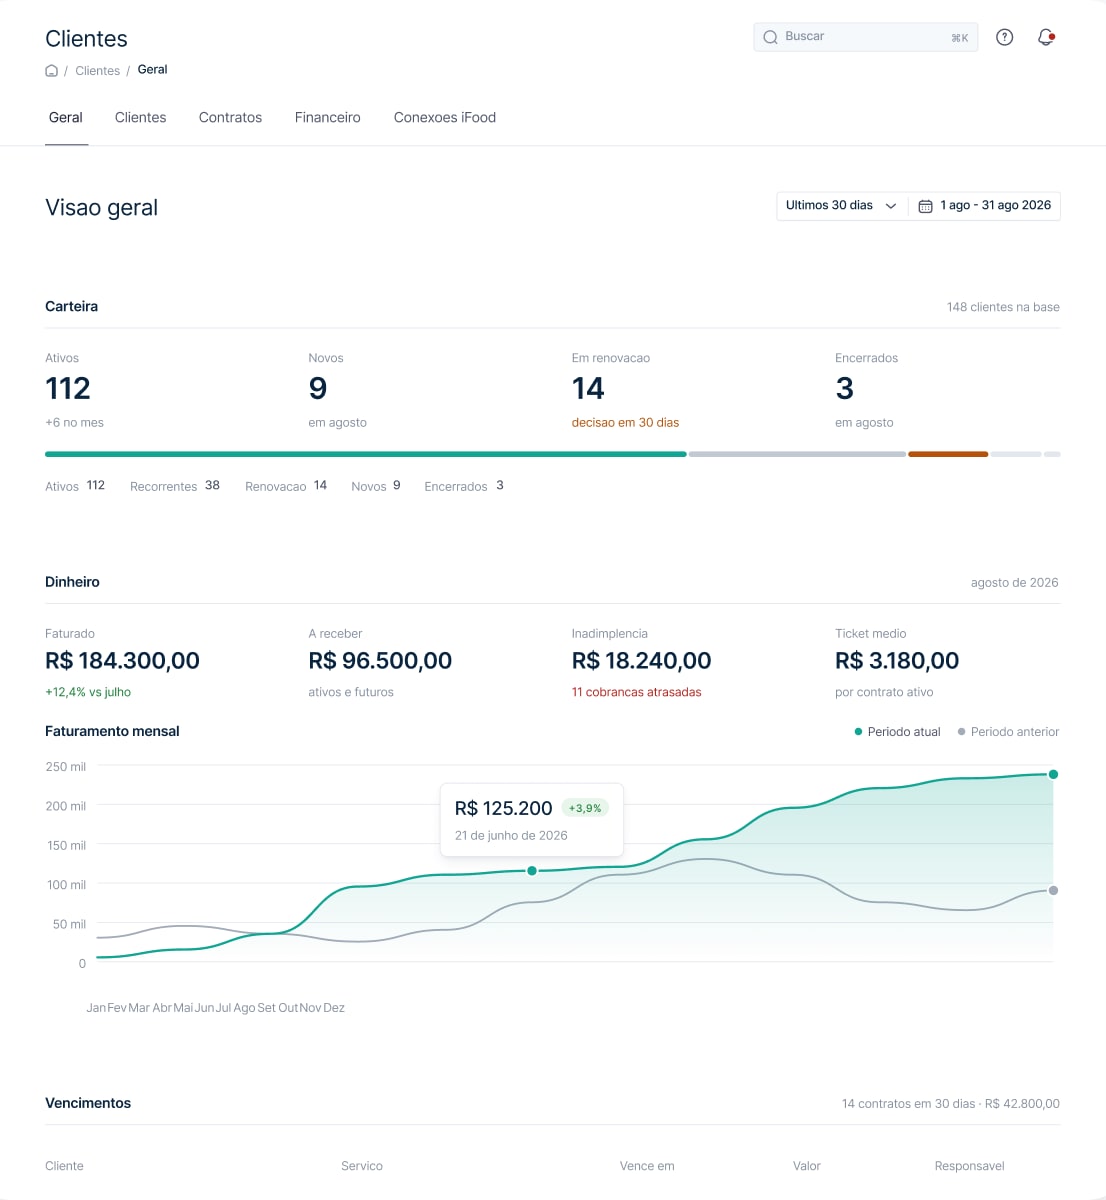Open notifications bell icon
Viewport: 1106px width, 1200px height.
[1046, 37]
